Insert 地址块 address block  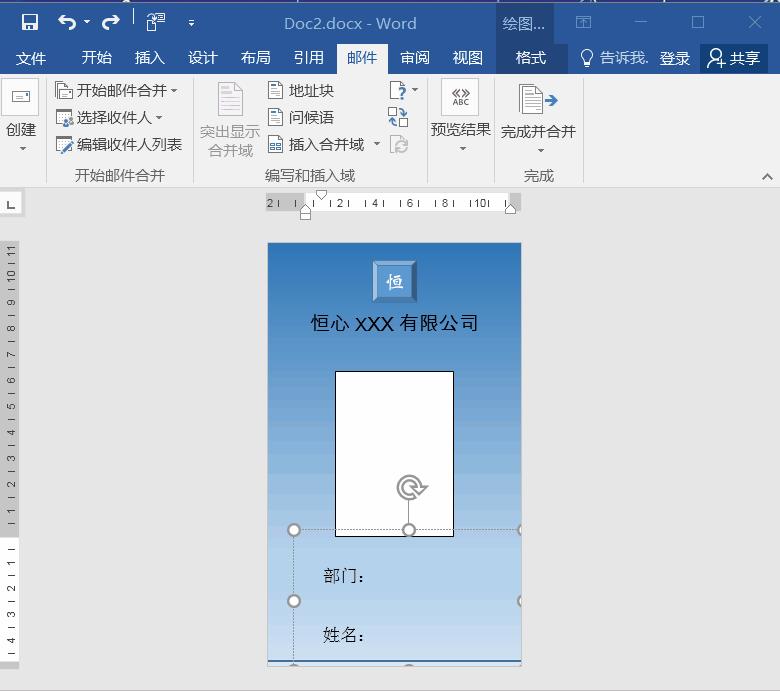[301, 91]
